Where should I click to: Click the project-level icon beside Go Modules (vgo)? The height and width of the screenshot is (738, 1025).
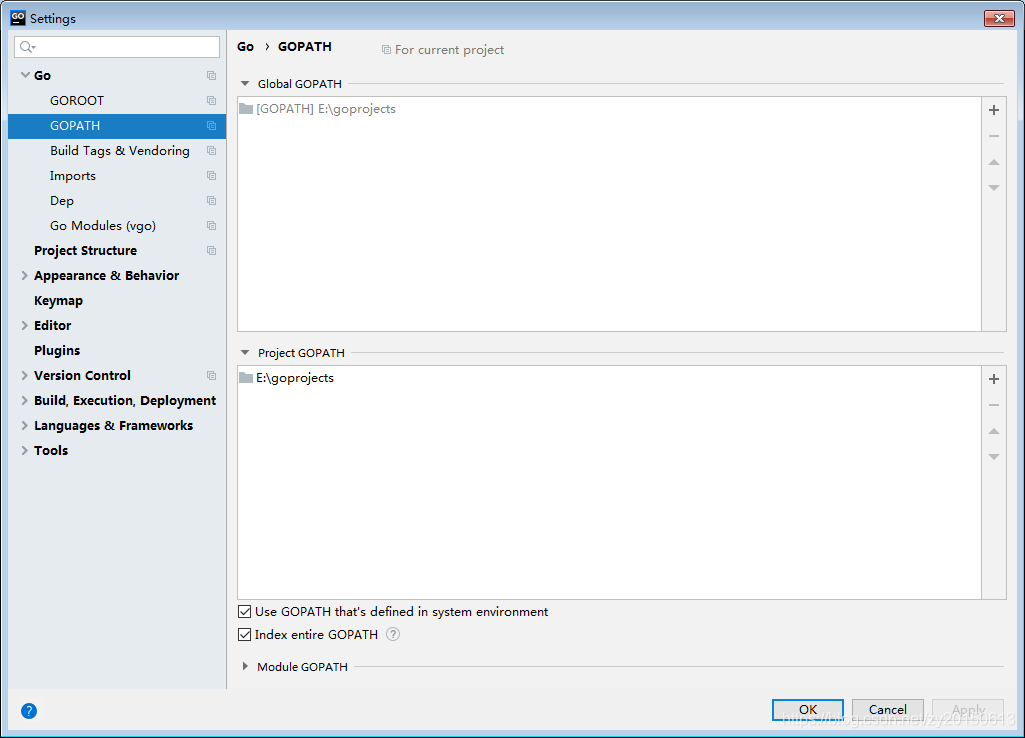pos(211,226)
